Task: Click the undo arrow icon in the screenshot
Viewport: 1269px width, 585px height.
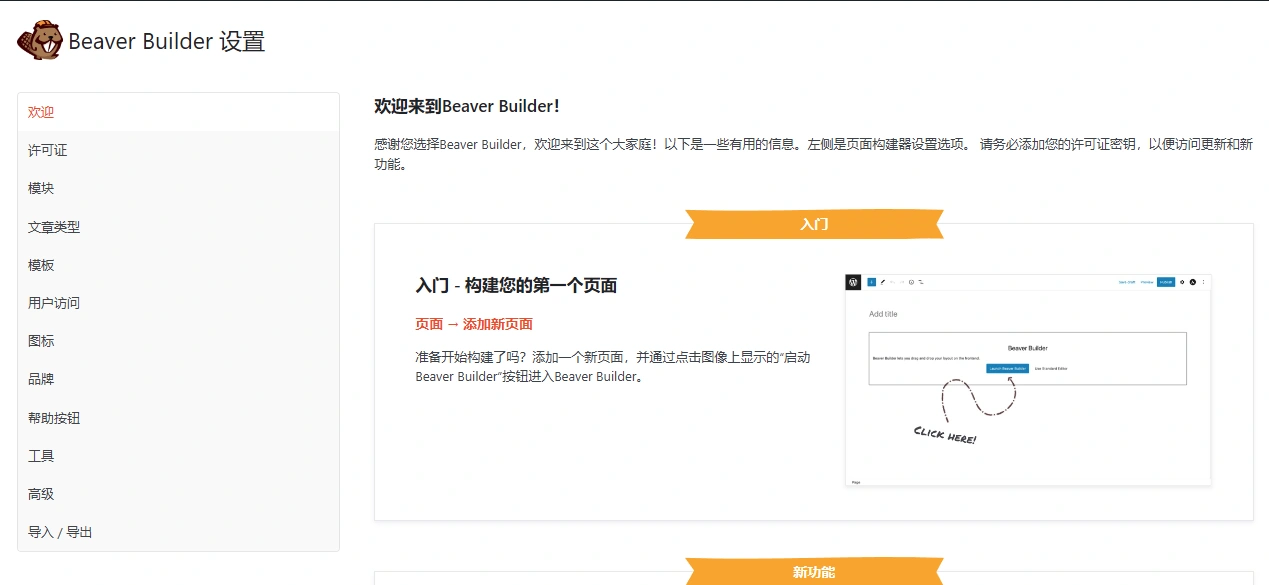Action: coord(891,282)
